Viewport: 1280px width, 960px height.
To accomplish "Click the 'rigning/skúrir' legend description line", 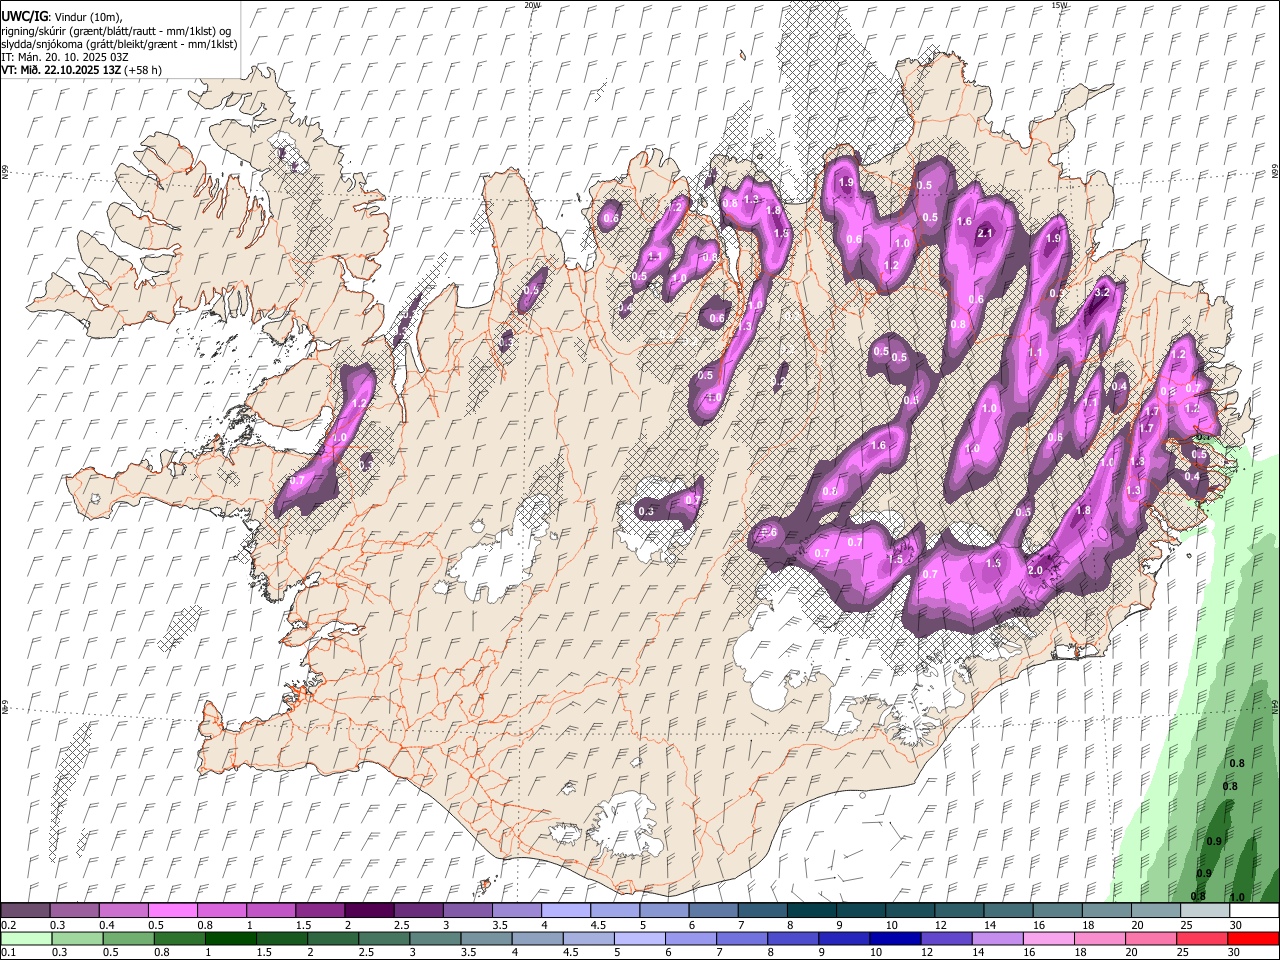I will coord(116,31).
